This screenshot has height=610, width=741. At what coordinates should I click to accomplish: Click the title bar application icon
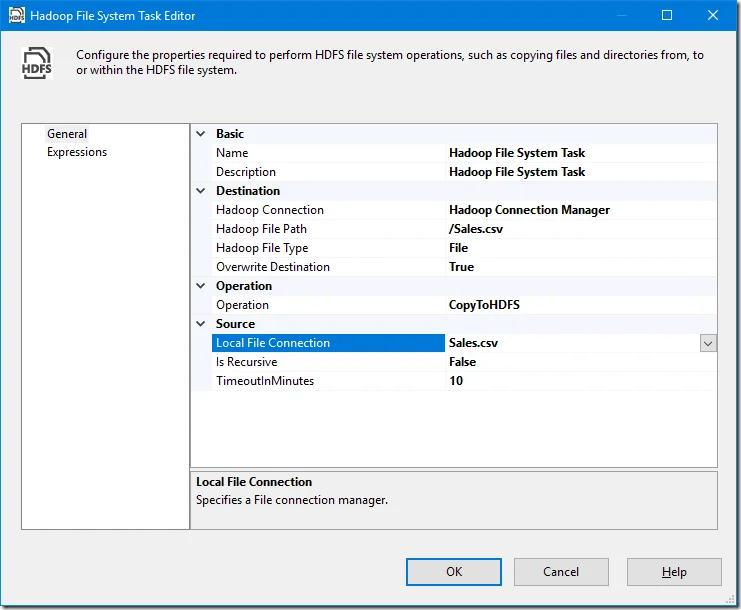point(16,16)
